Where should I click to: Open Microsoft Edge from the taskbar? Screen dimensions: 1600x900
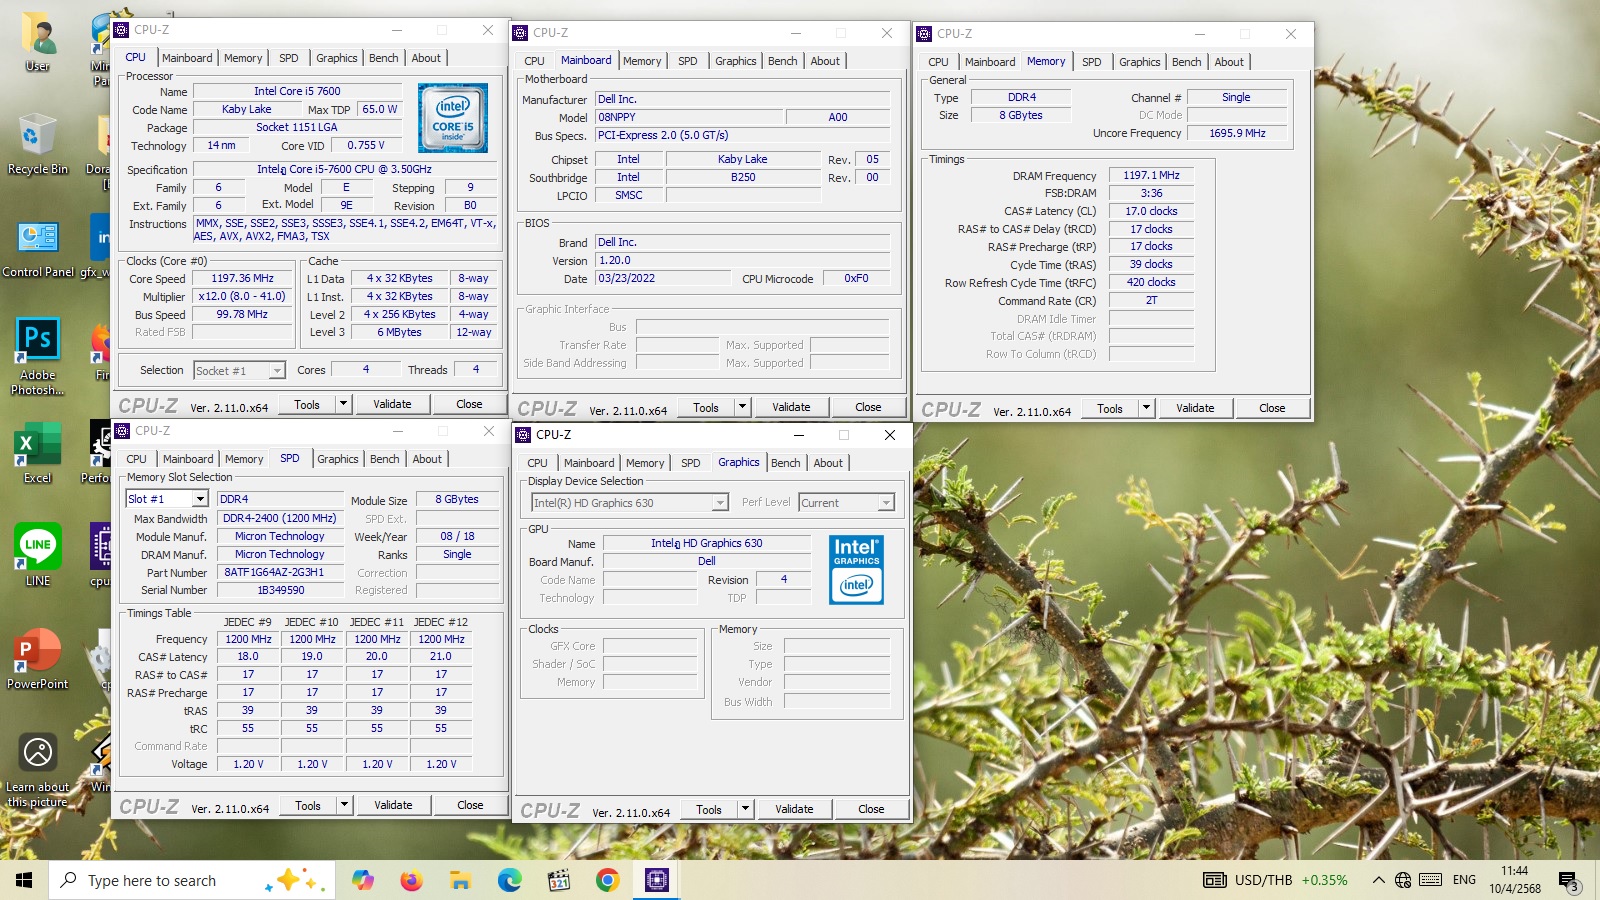click(509, 880)
